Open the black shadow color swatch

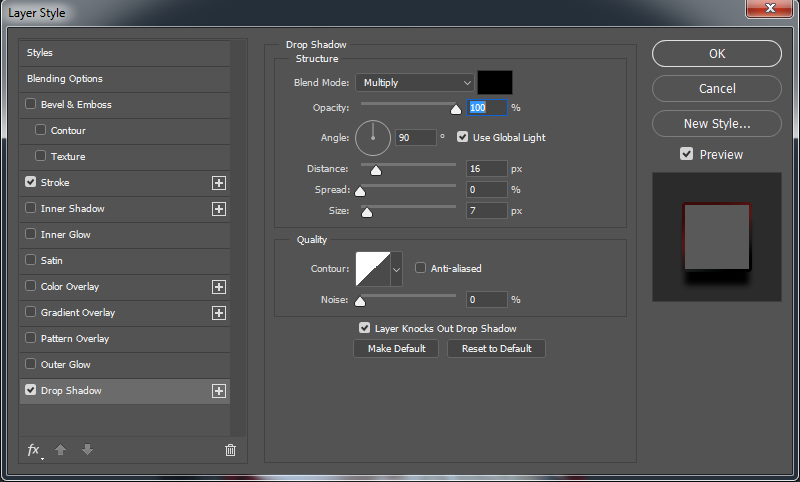tap(495, 83)
